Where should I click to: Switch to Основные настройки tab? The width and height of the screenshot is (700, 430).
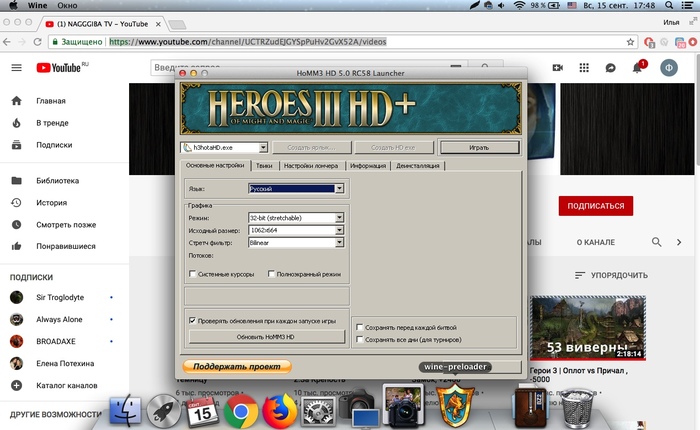pyautogui.click(x=215, y=165)
